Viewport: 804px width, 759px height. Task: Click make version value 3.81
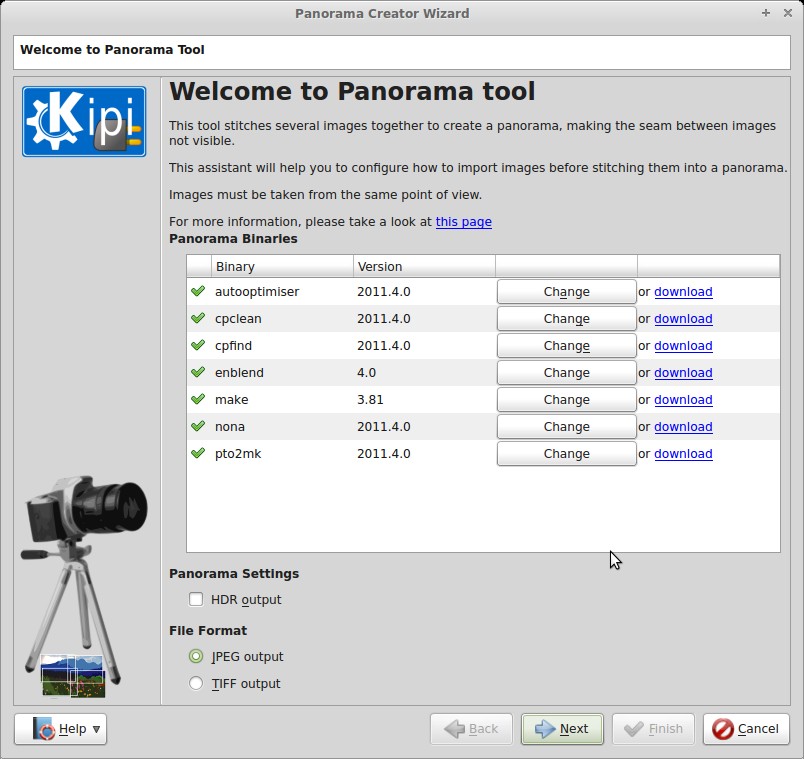click(370, 400)
